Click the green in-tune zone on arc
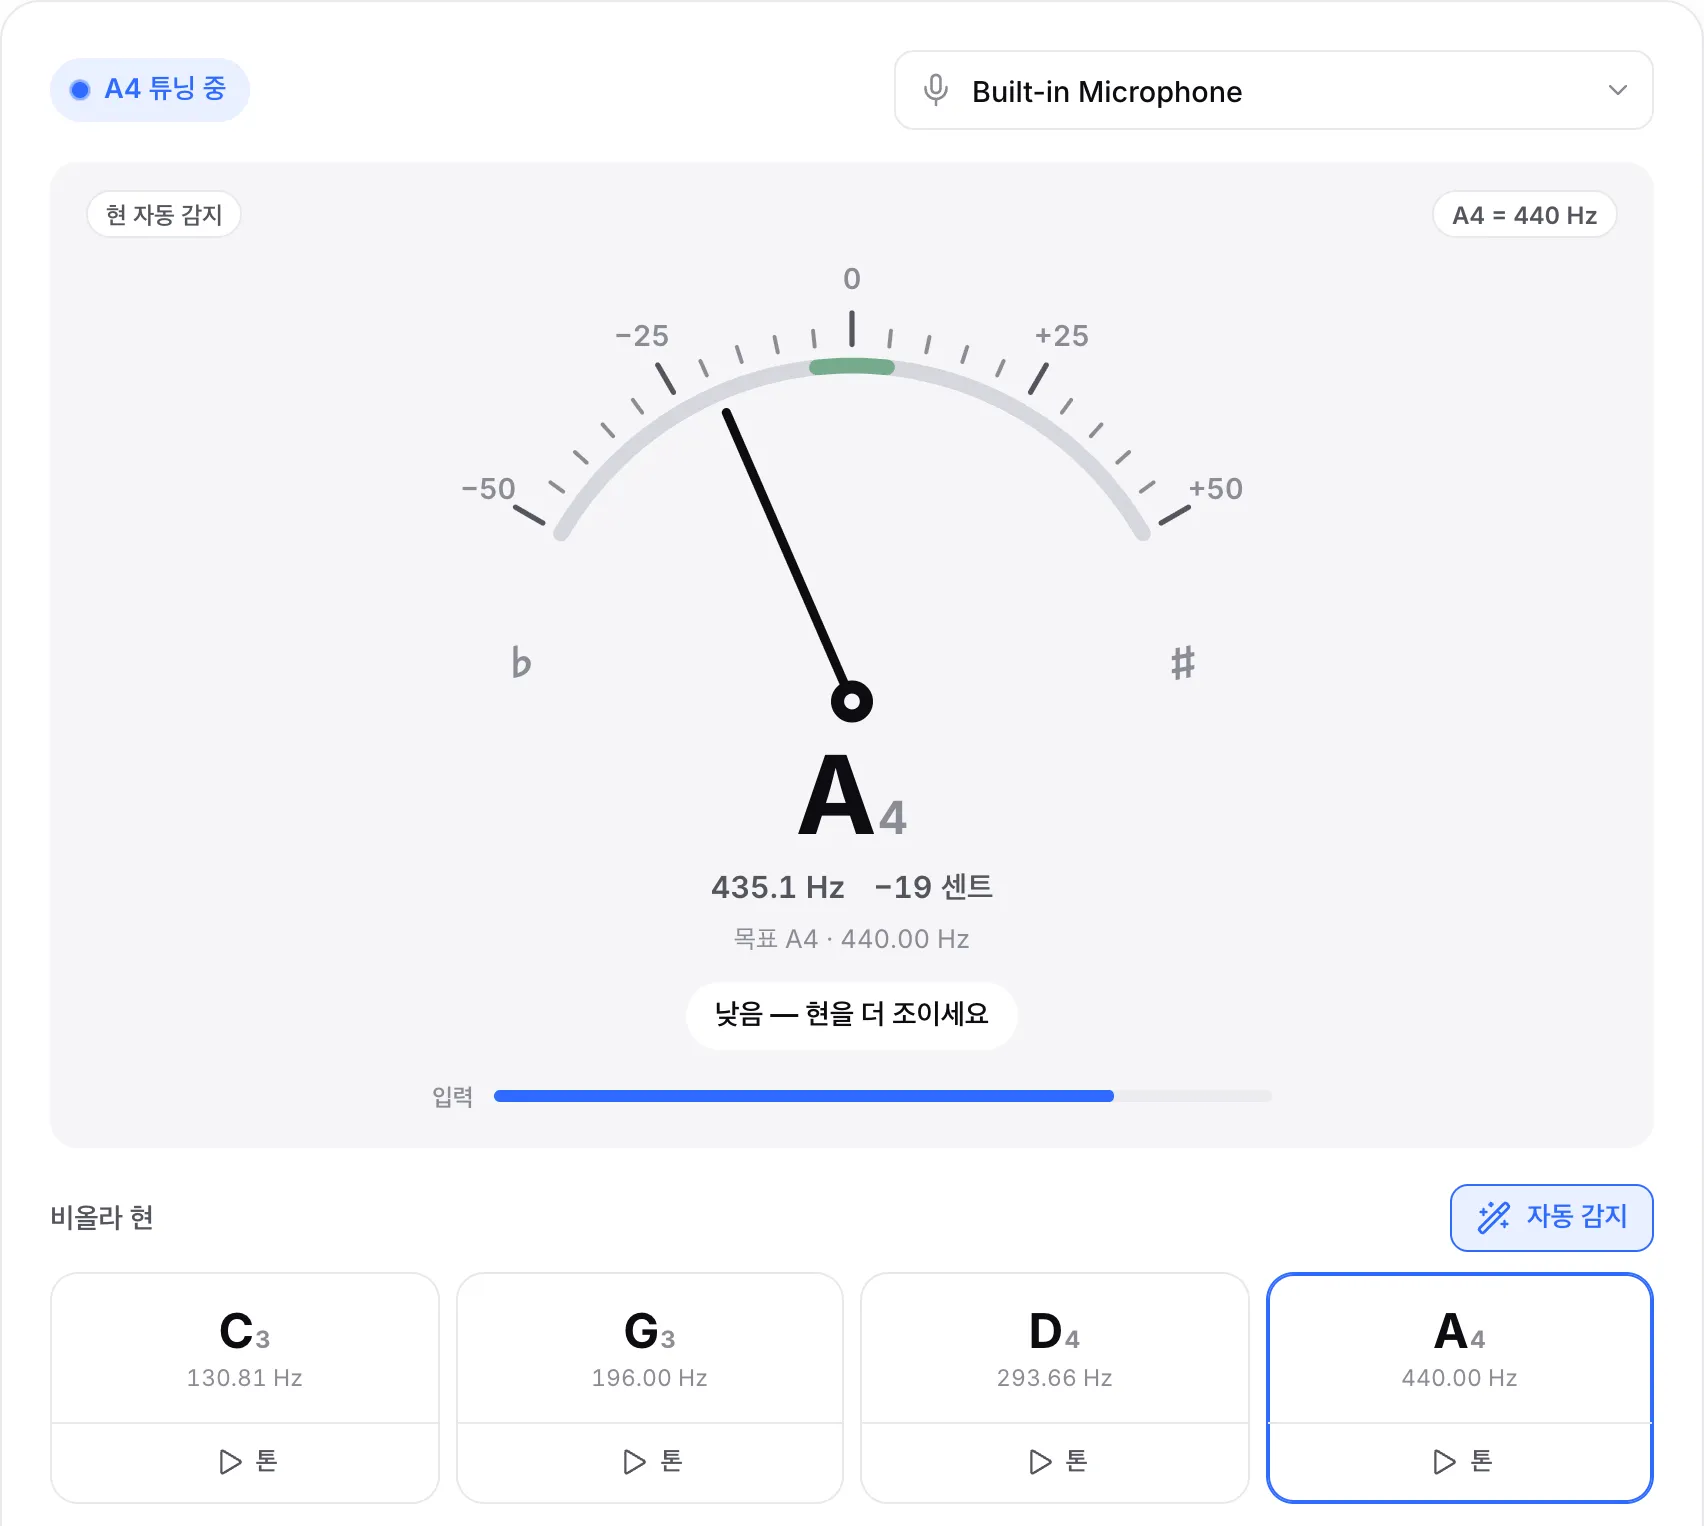The height and width of the screenshot is (1526, 1704). [x=852, y=366]
